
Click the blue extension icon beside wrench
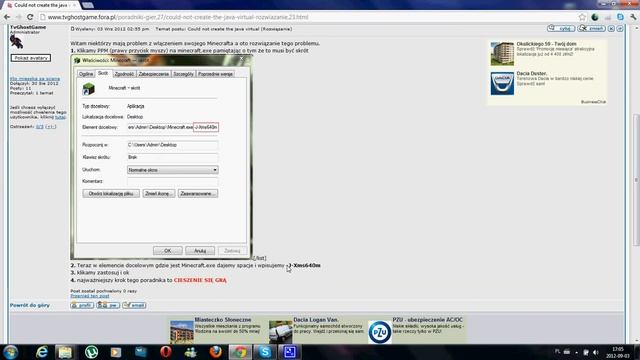[x=620, y=17]
